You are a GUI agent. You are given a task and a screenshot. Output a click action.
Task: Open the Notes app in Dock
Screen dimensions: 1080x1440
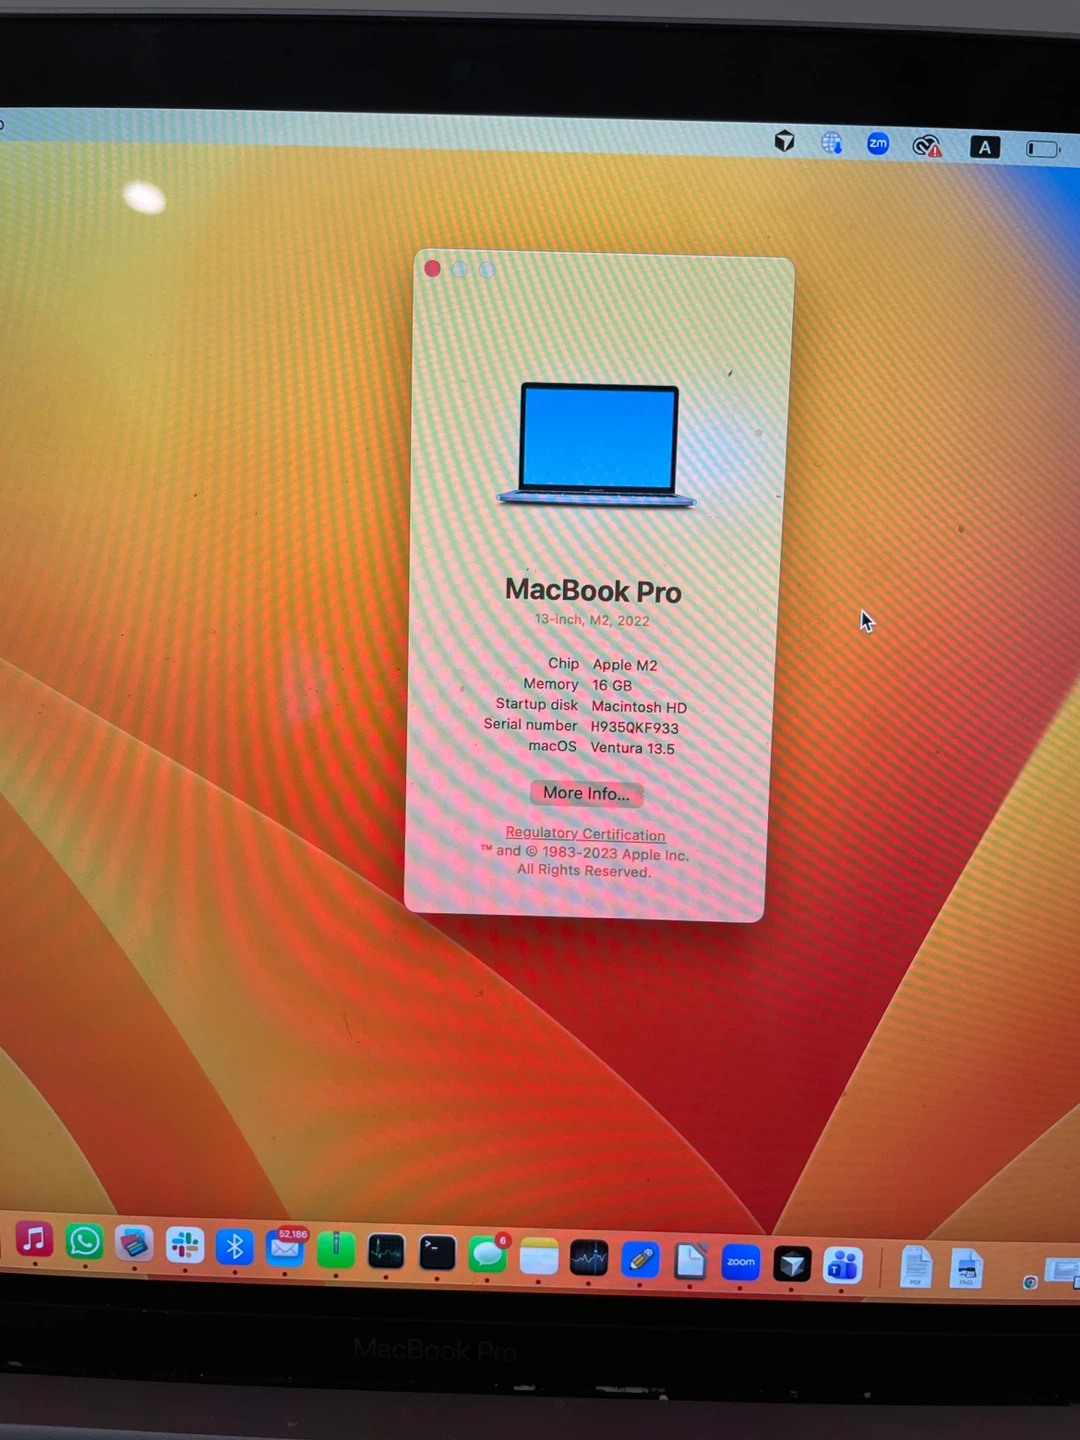pos(539,1256)
